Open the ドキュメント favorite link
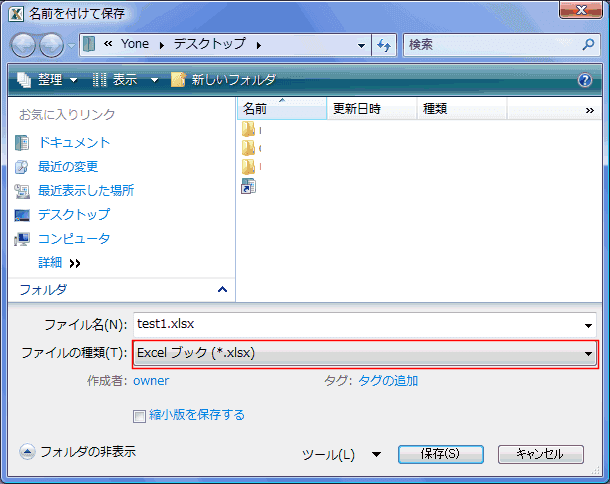Image resolution: width=610 pixels, height=484 pixels. pos(74,143)
